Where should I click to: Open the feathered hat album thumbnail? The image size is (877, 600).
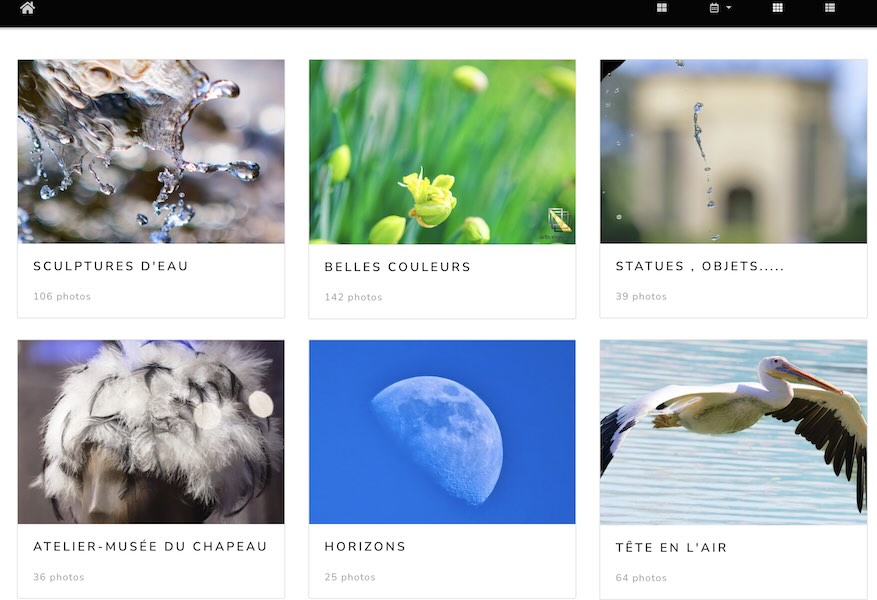[151, 432]
